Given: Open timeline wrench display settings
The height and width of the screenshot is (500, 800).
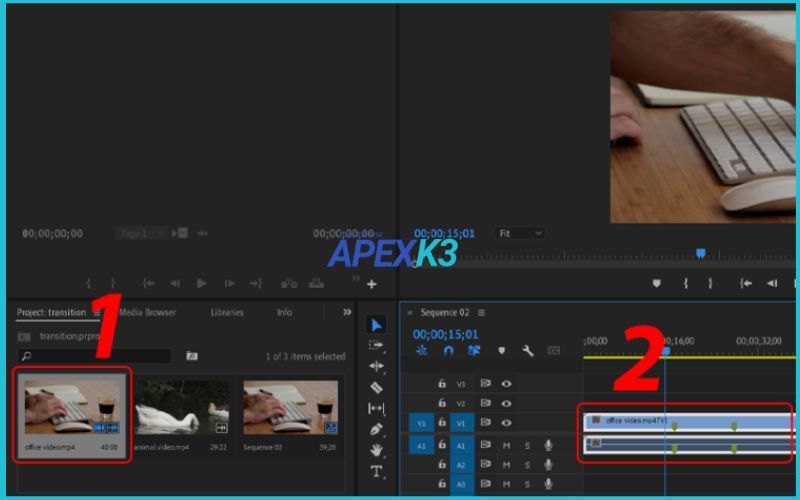Looking at the screenshot, I should (527, 351).
